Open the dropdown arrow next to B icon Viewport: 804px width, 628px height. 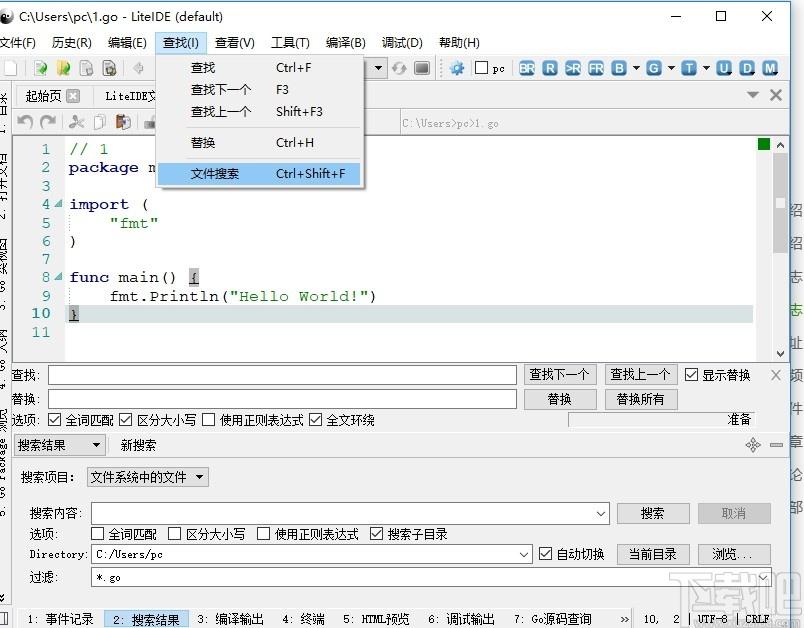click(x=636, y=68)
